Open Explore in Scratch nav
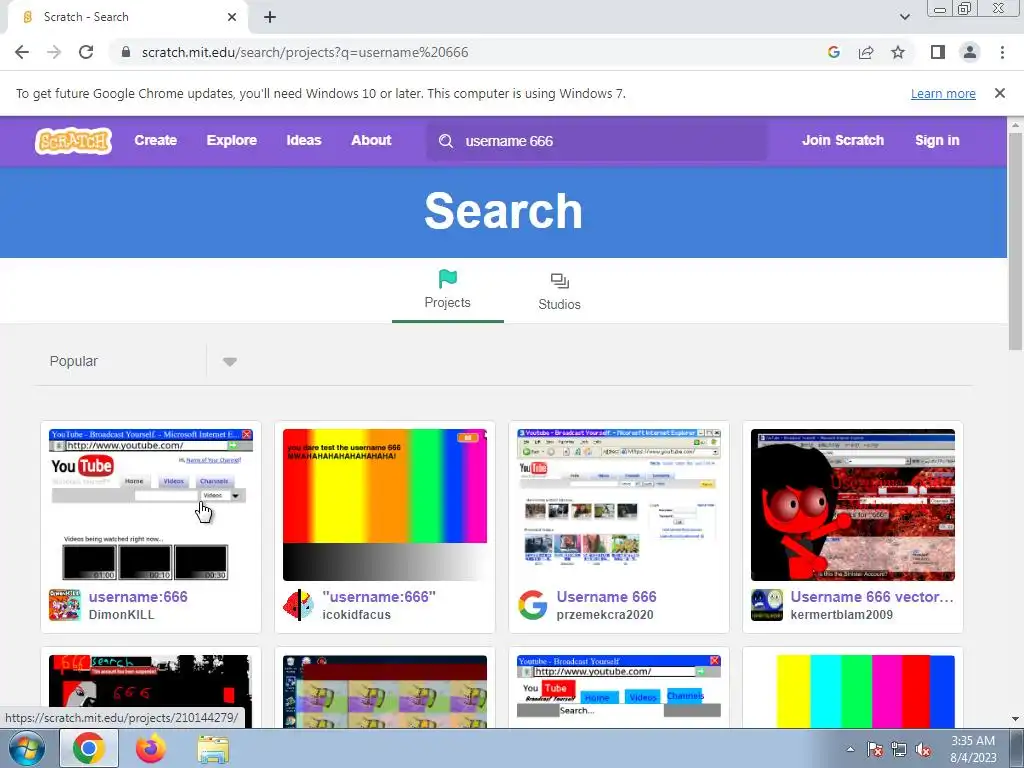This screenshot has width=1024, height=768. pyautogui.click(x=232, y=140)
